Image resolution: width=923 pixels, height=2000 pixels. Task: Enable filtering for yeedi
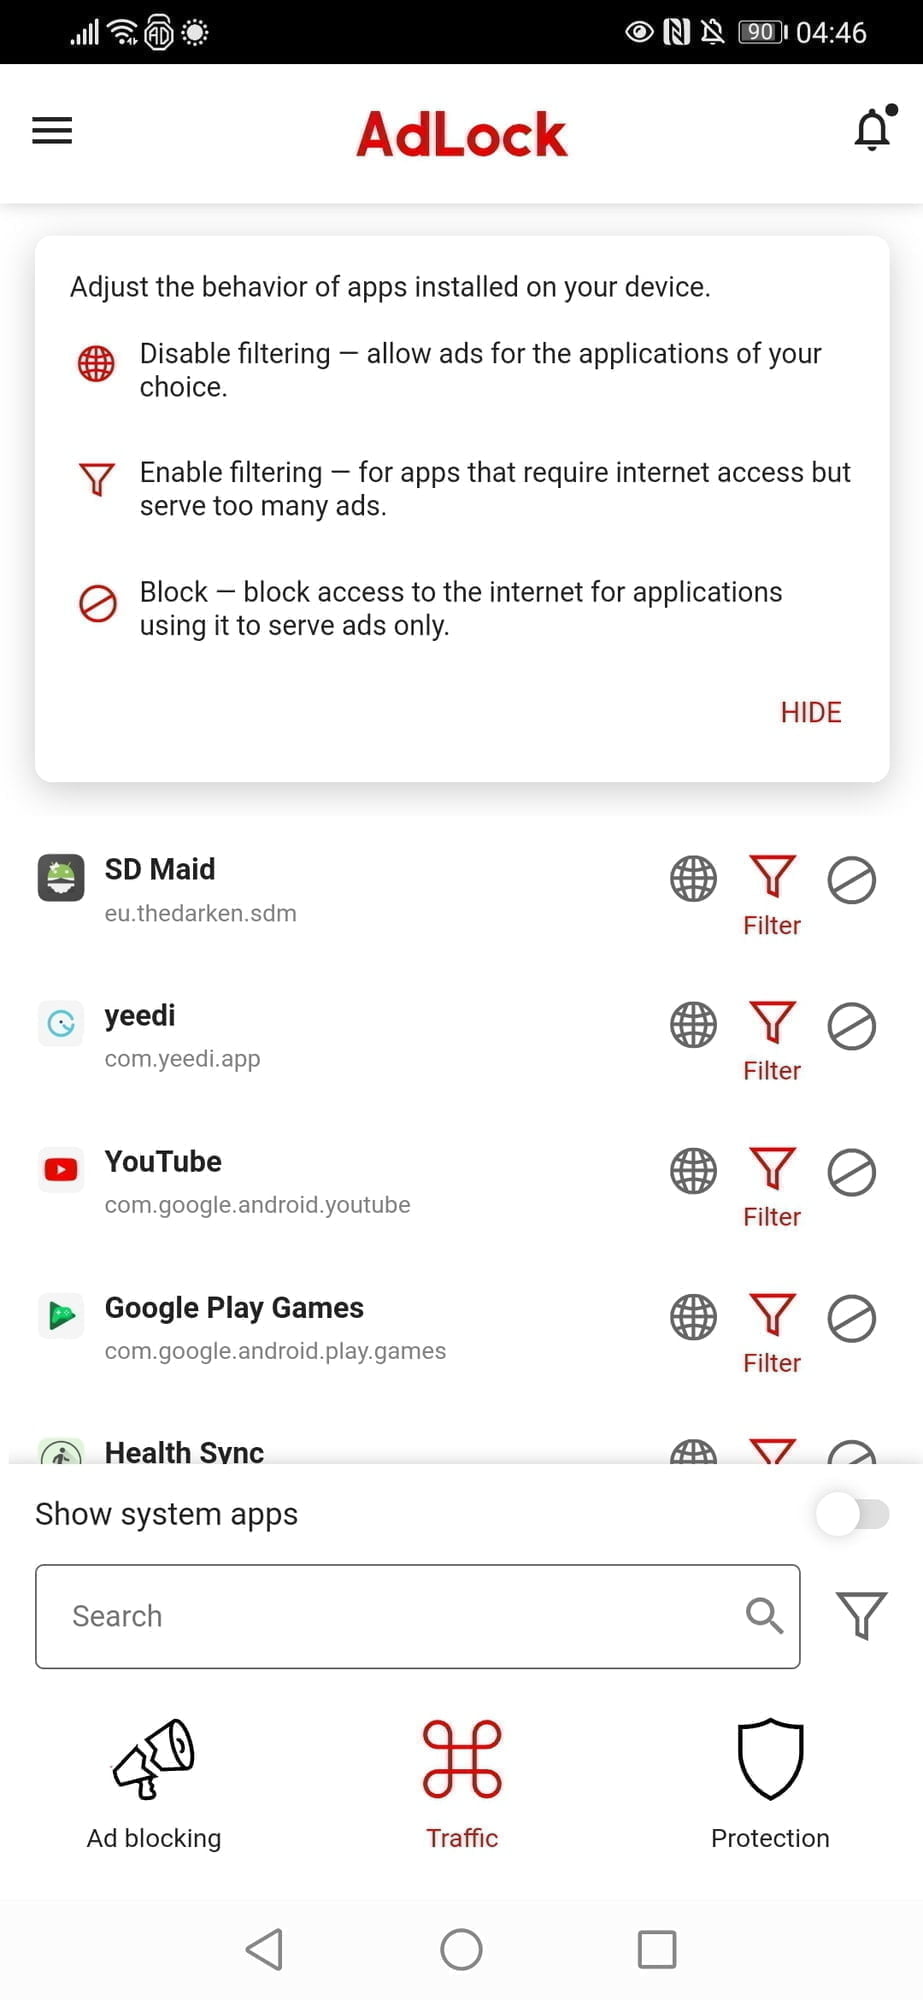tap(772, 1024)
